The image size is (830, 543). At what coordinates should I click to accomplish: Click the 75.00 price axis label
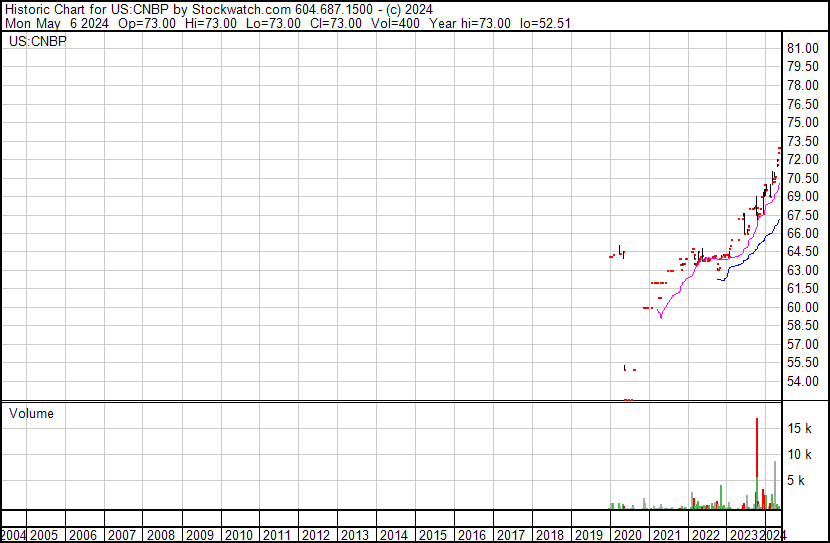pos(802,122)
